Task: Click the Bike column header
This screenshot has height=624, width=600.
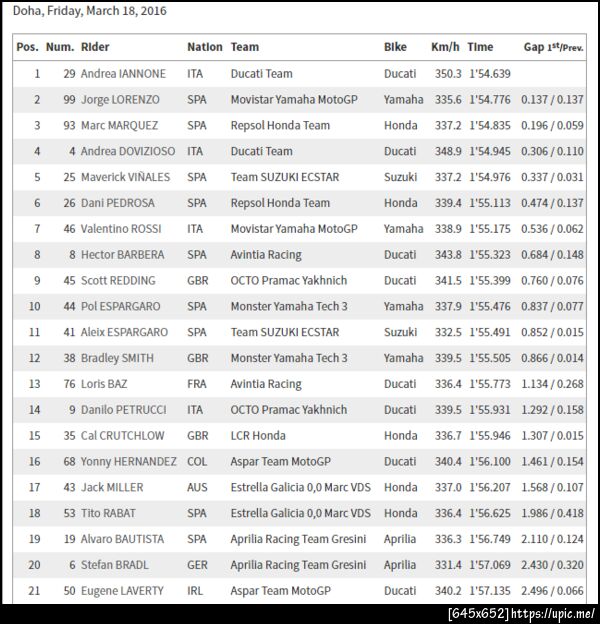Action: (395, 47)
